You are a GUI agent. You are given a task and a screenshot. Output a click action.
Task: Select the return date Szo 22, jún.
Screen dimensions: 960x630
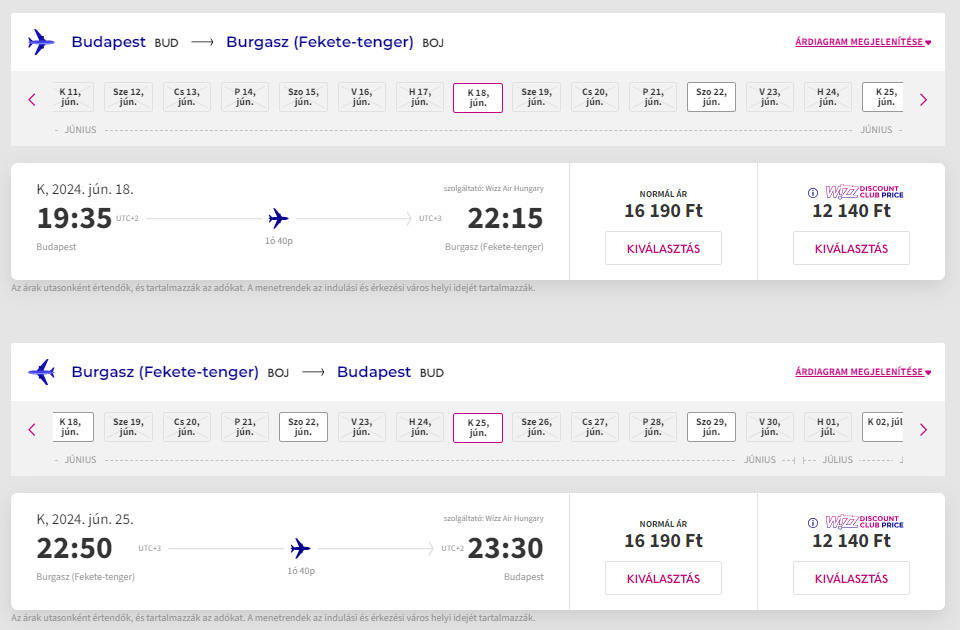click(x=303, y=427)
